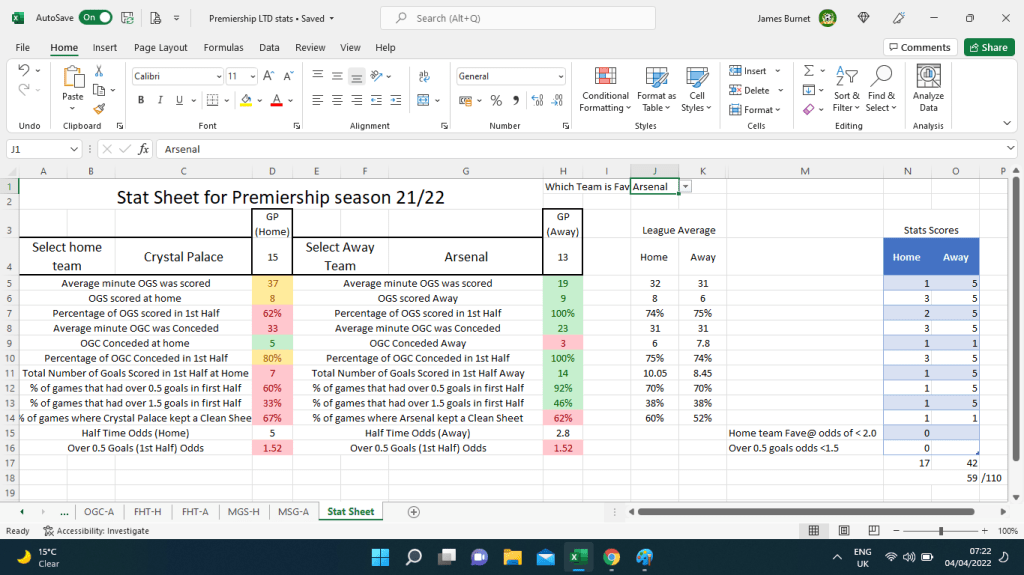Toggle the AutoSave switch
The width and height of the screenshot is (1024, 575).
(96, 18)
